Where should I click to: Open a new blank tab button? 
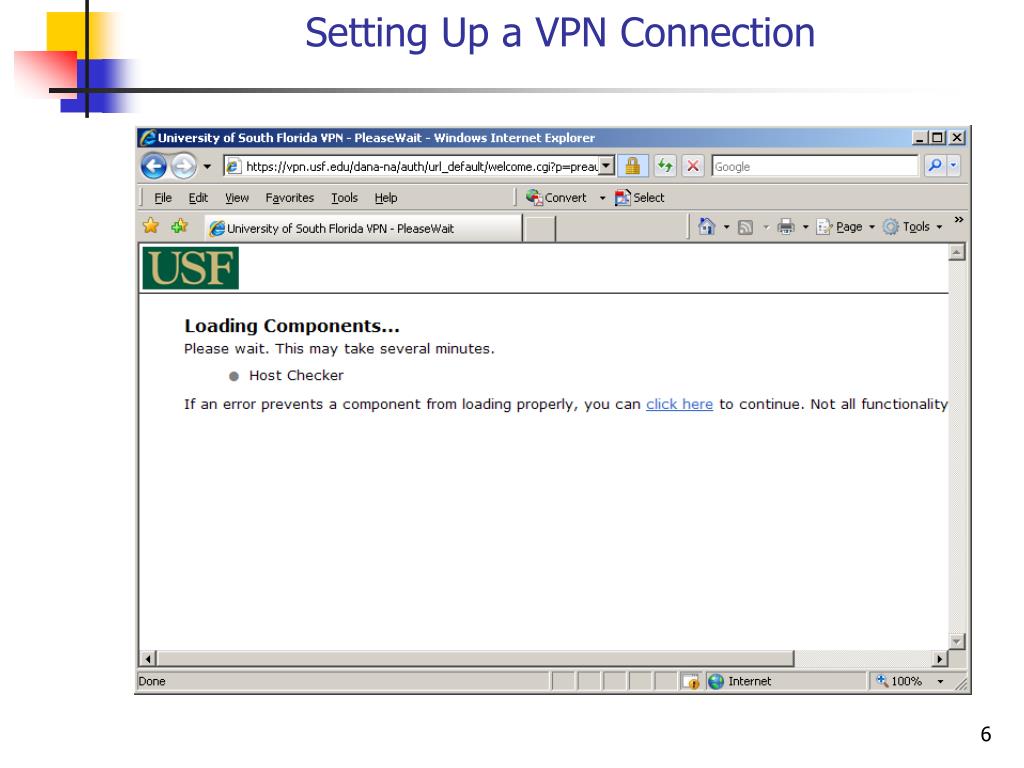click(x=540, y=229)
